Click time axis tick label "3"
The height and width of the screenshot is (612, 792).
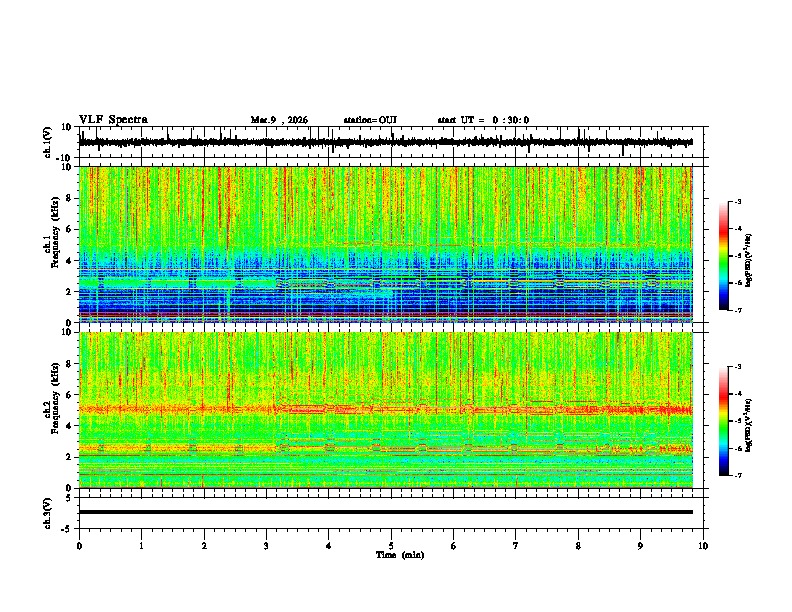[x=266, y=546]
